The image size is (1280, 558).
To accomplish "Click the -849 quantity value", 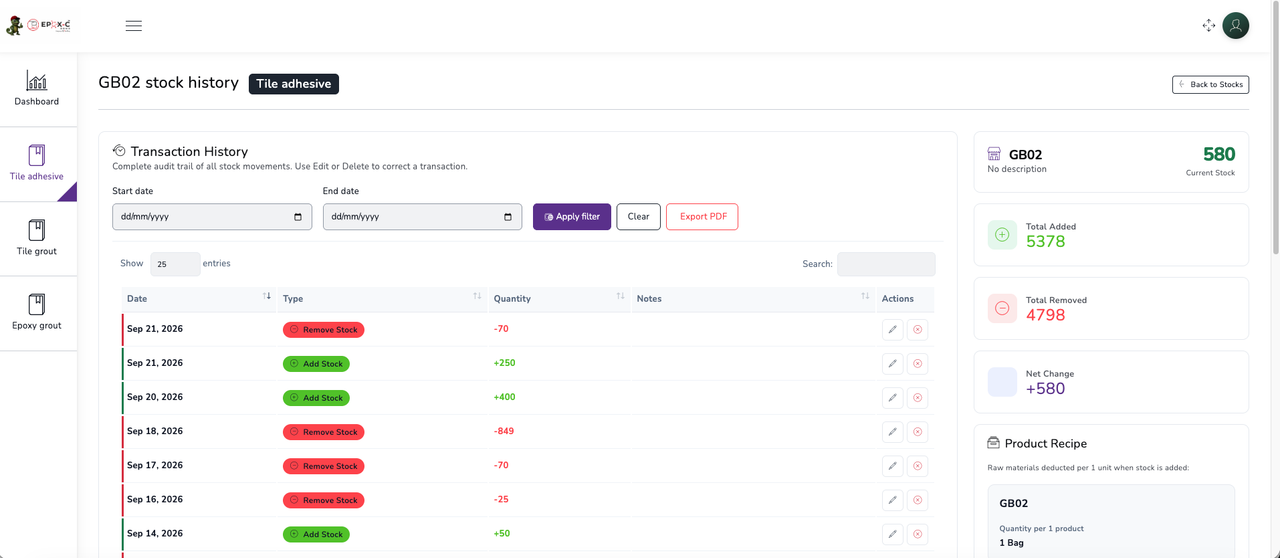I will point(504,432).
